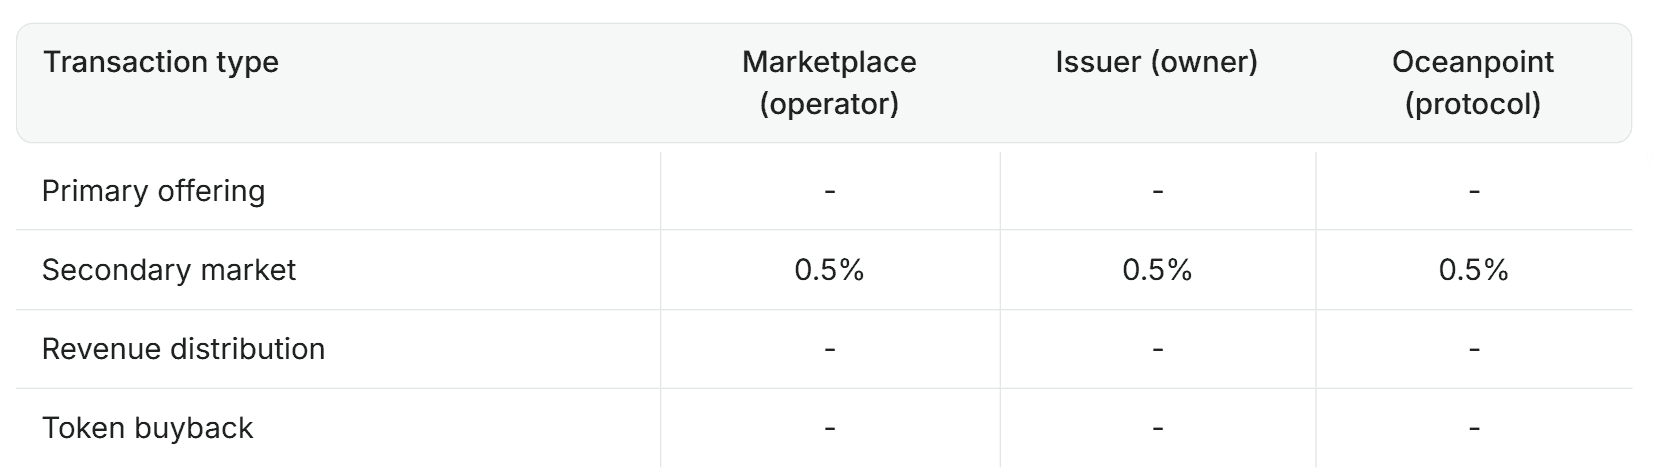Click Token buyback dash under Oceanpoint column

click(1473, 428)
